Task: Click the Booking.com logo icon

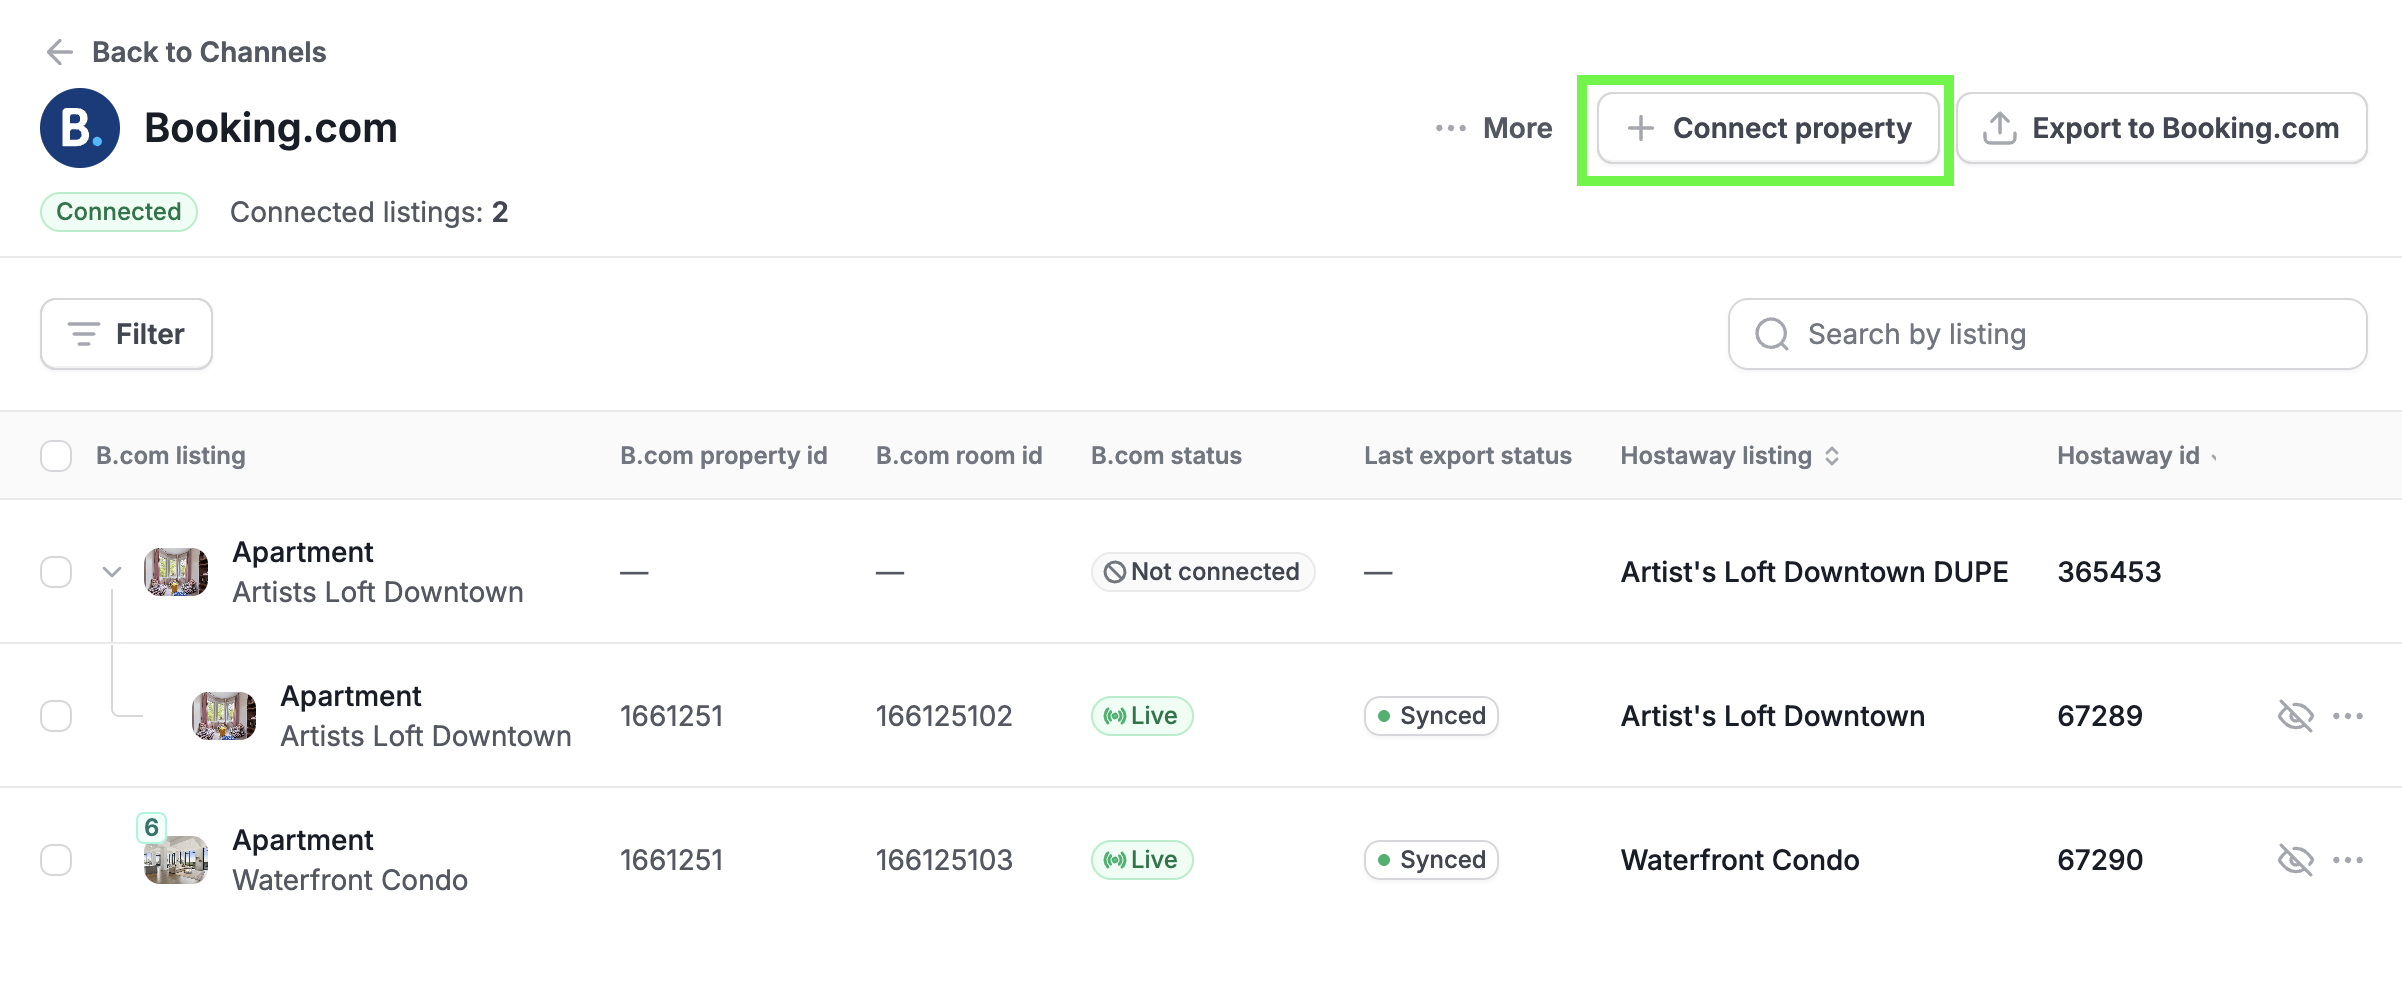Action: (80, 128)
